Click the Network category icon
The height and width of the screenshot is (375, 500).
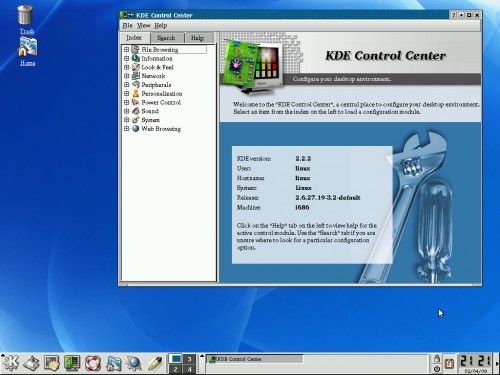[135, 76]
